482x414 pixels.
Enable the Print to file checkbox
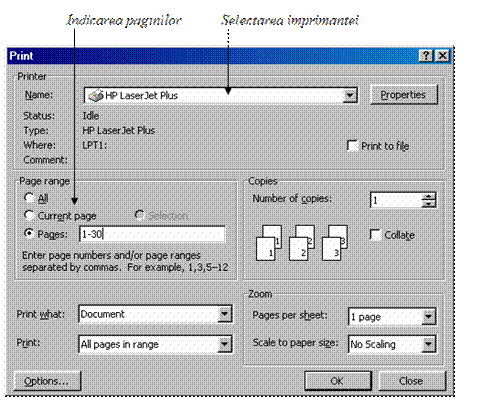352,146
